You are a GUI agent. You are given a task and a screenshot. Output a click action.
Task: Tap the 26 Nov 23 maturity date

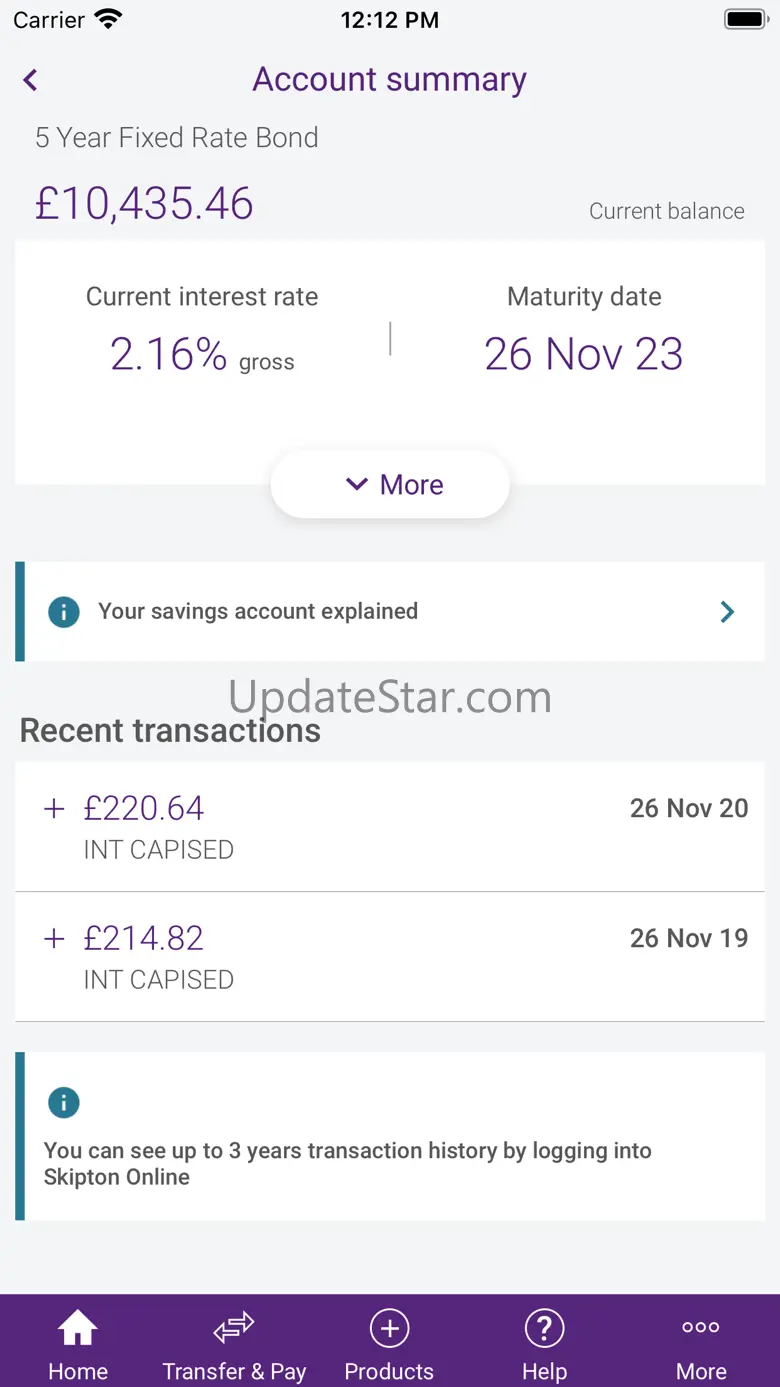pyautogui.click(x=584, y=354)
